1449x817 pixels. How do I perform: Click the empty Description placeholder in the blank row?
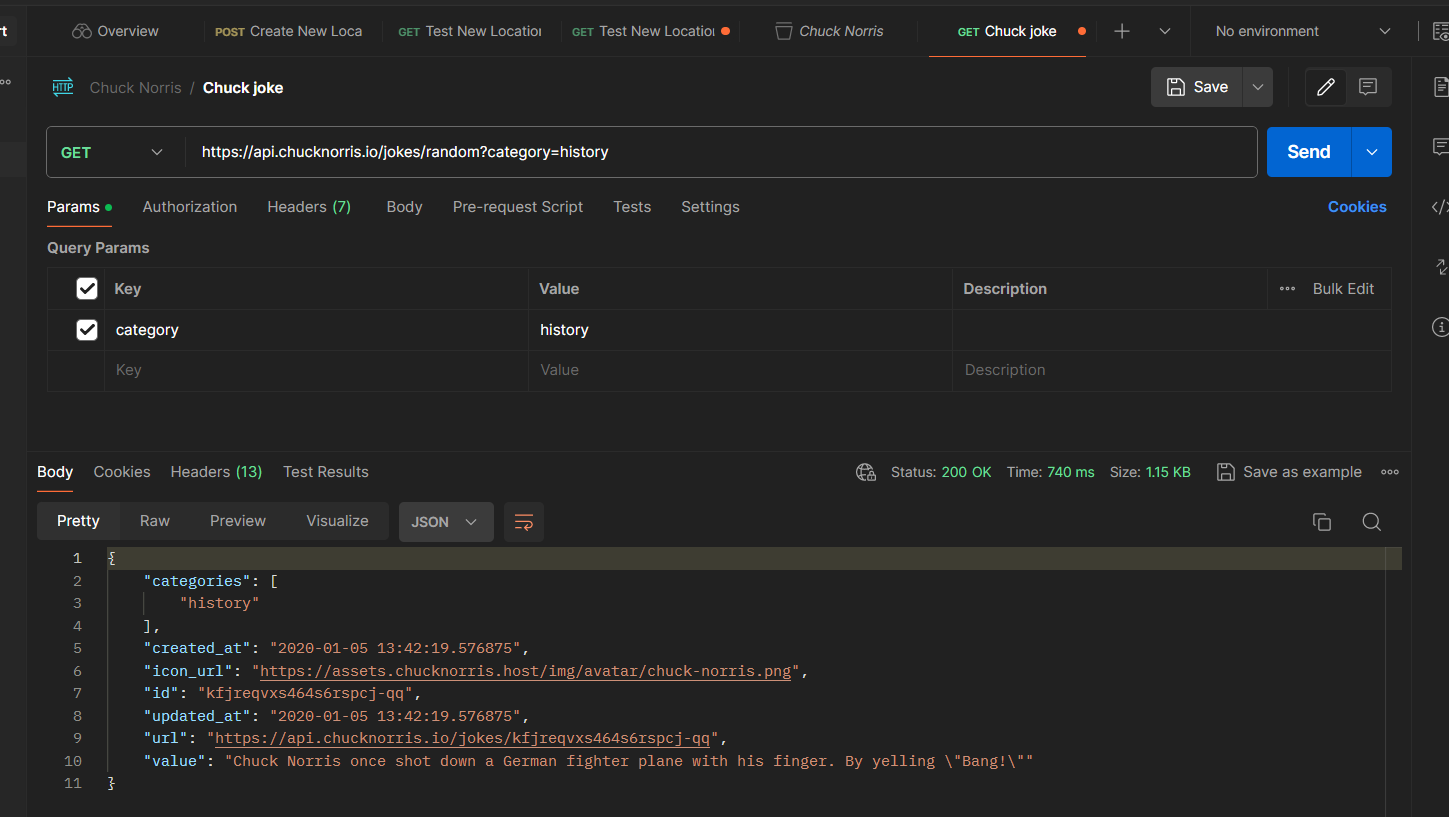click(1171, 370)
